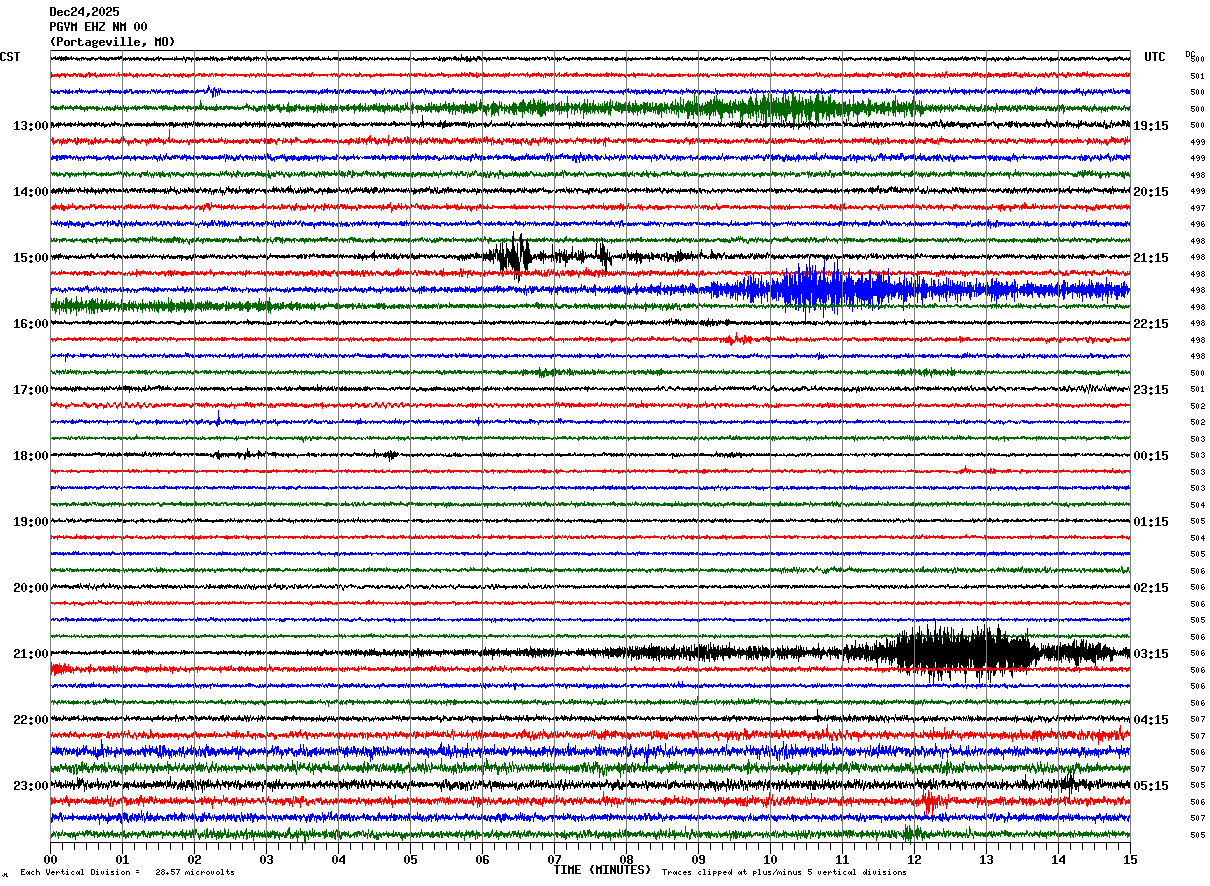Click the 04:15 UTC time label
This screenshot has width=1210, height=886.
coord(1151,720)
